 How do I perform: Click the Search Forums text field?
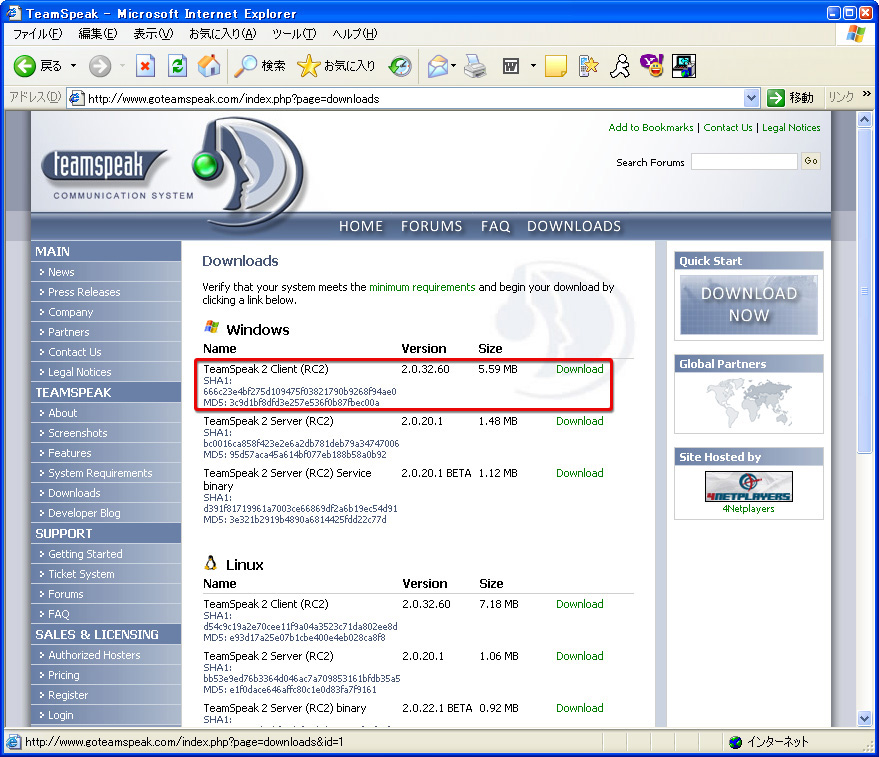click(x=744, y=161)
